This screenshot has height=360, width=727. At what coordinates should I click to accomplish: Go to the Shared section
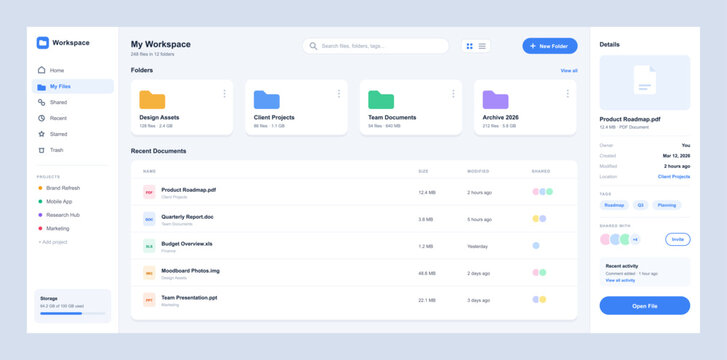pos(73,102)
